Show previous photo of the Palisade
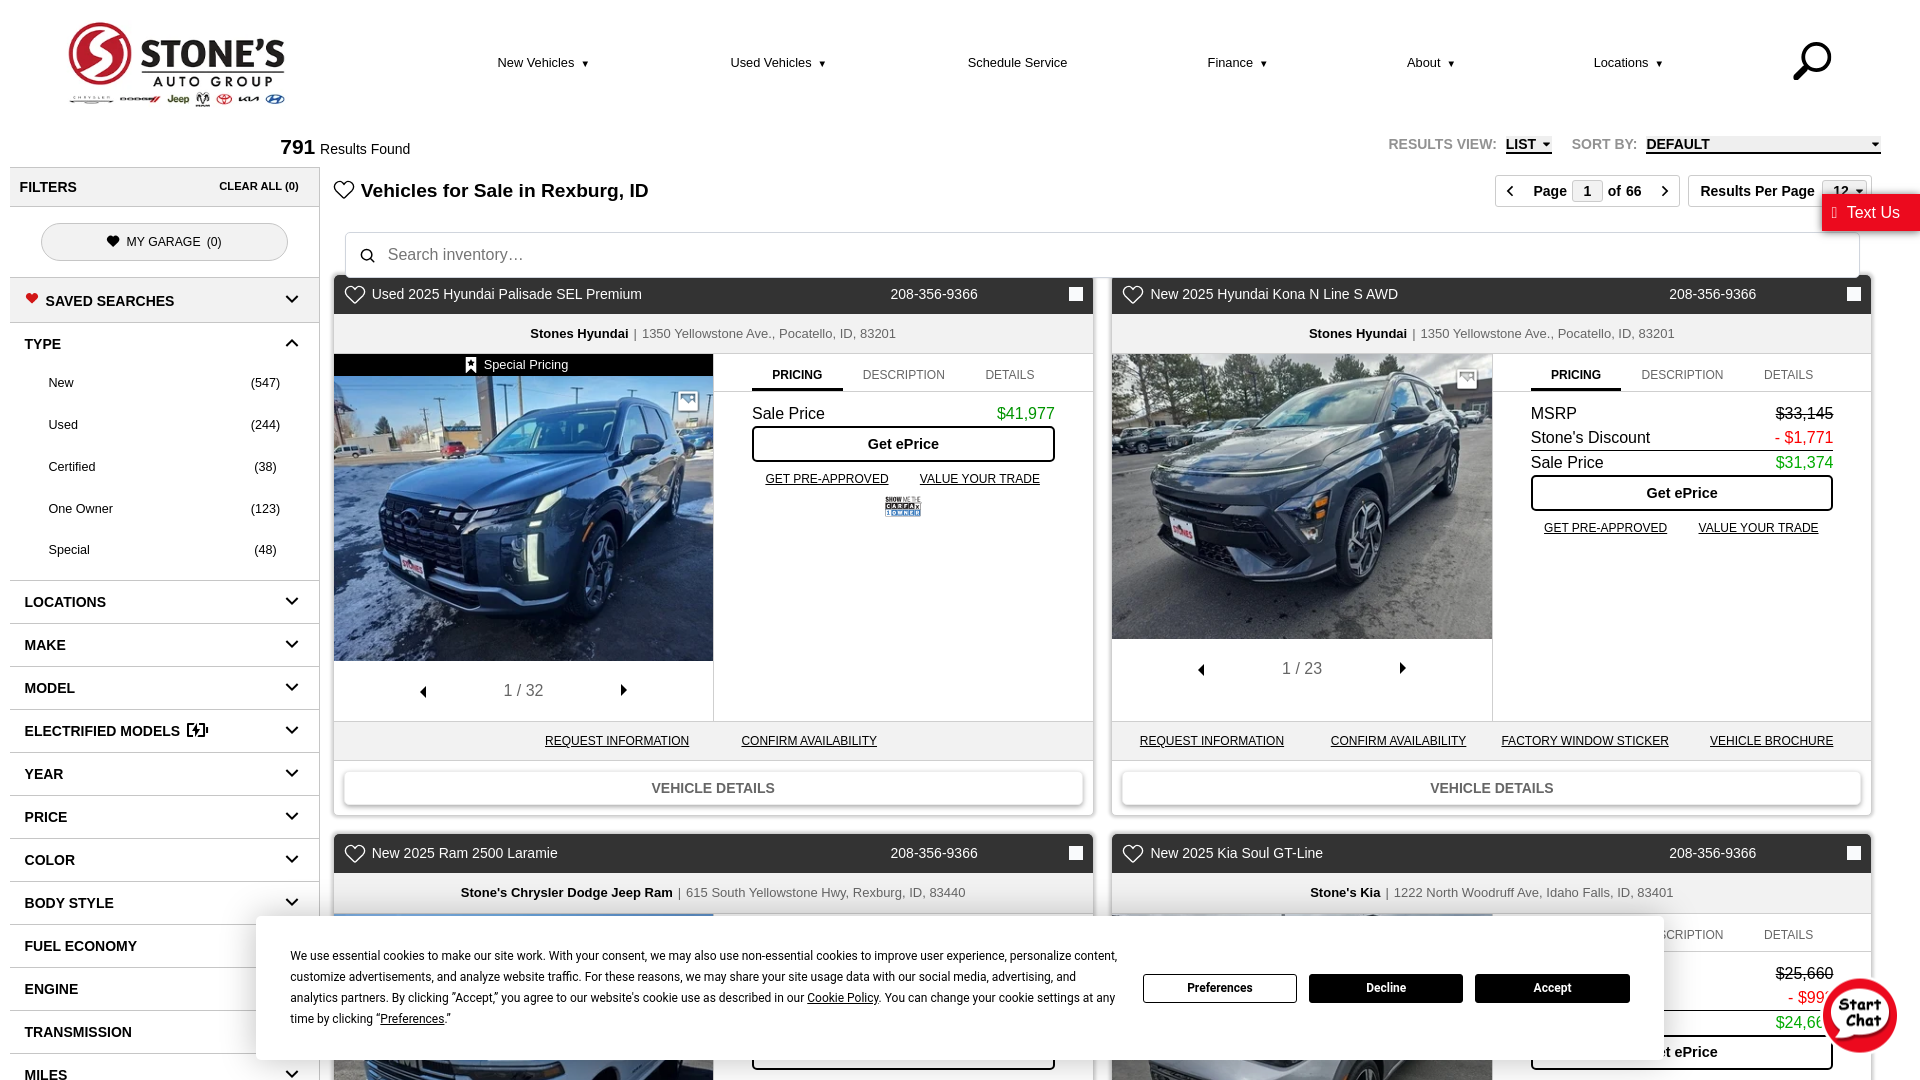 423,692
